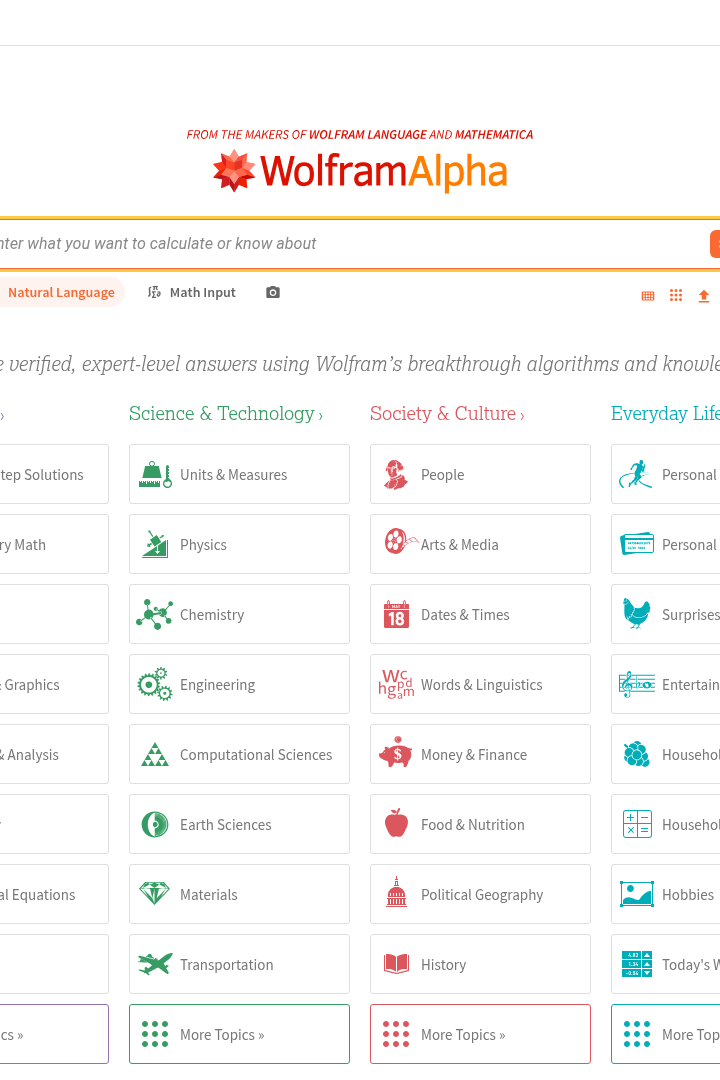Open the camera image input icon
720x1080 pixels.
pos(273,293)
